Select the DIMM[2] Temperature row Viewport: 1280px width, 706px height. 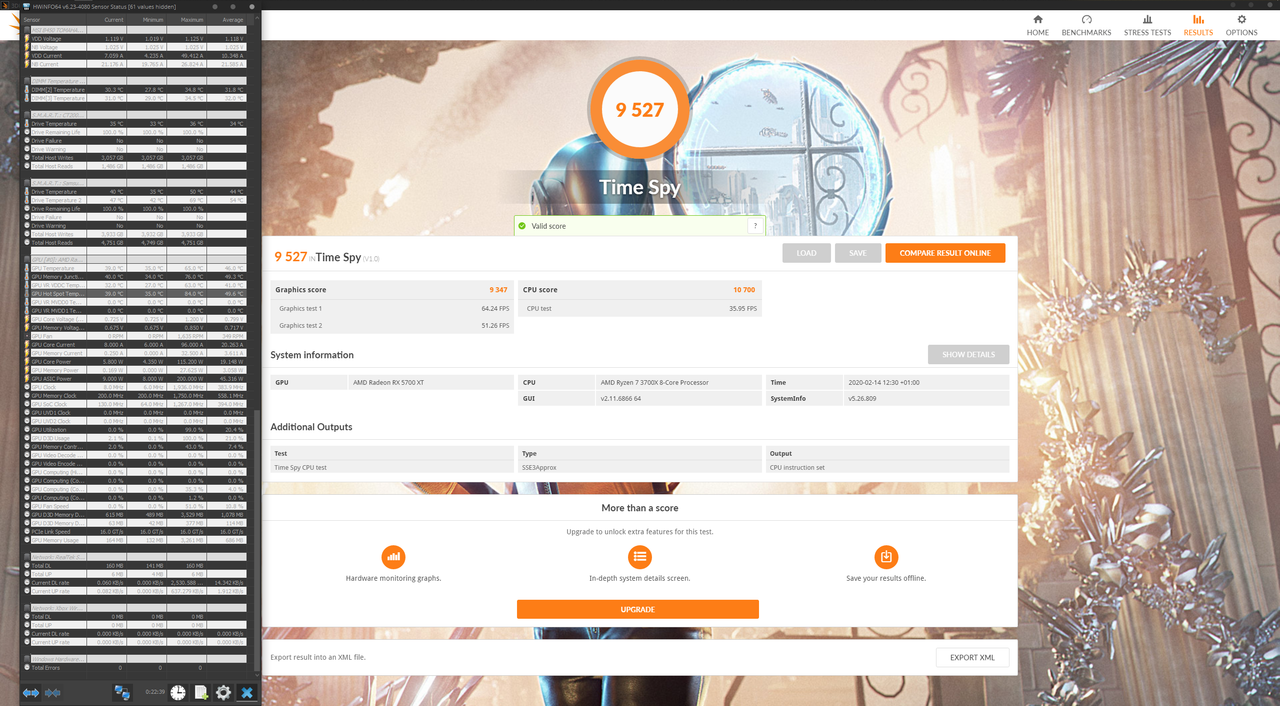pos(135,89)
